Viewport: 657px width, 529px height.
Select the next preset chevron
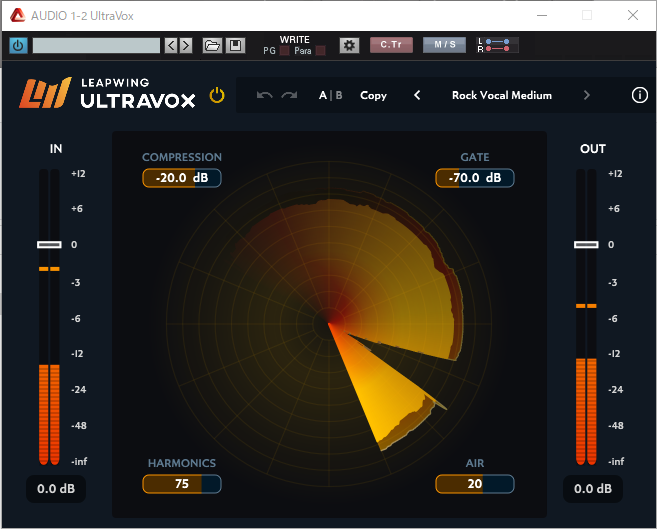(x=587, y=95)
